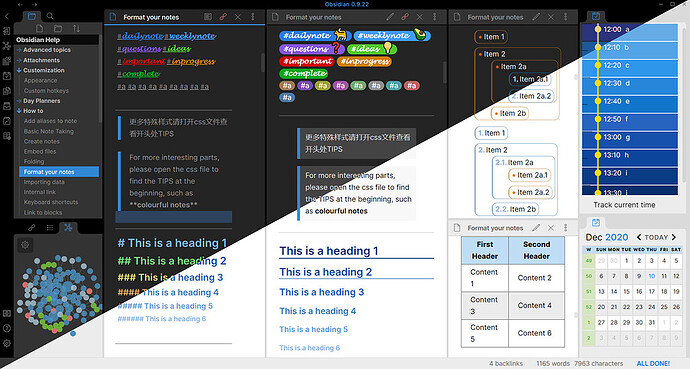Viewport: 690px width, 369px height.
Task: Switch second pane to edit mode pencil
Action: (390, 17)
